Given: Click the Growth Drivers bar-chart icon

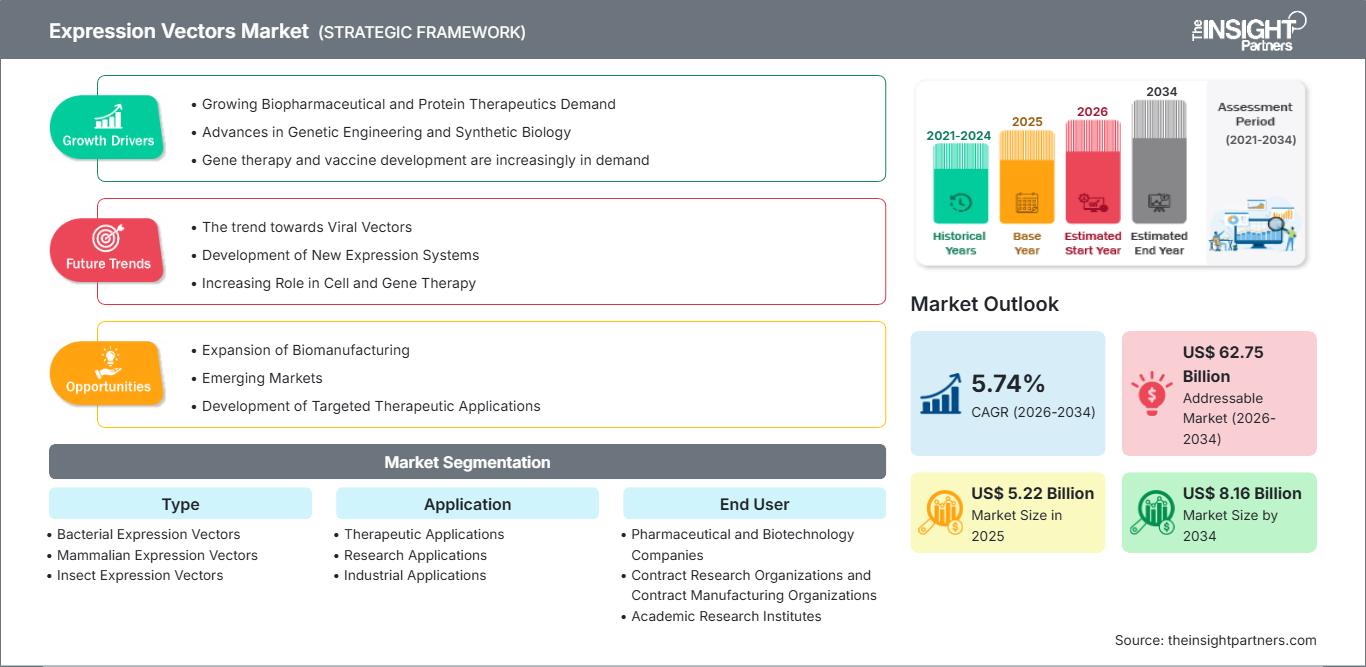Looking at the screenshot, I should pyautogui.click(x=108, y=116).
